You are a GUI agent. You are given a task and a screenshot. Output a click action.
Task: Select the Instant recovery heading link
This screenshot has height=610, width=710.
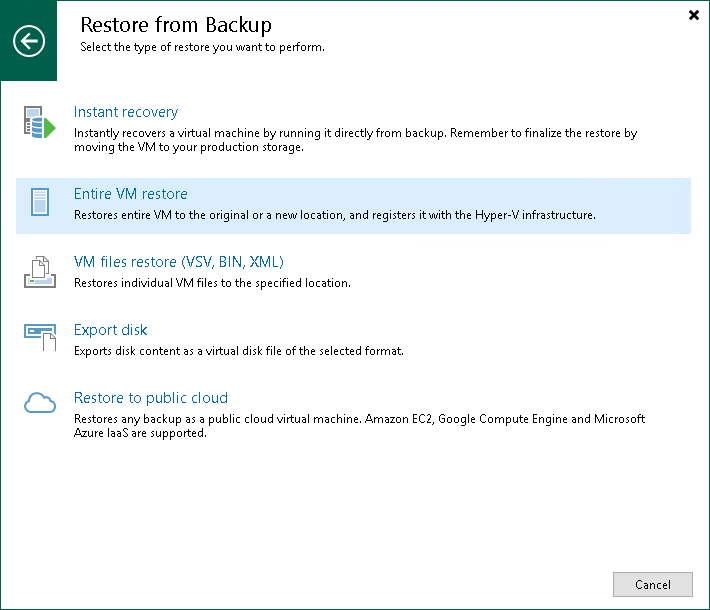click(x=126, y=112)
